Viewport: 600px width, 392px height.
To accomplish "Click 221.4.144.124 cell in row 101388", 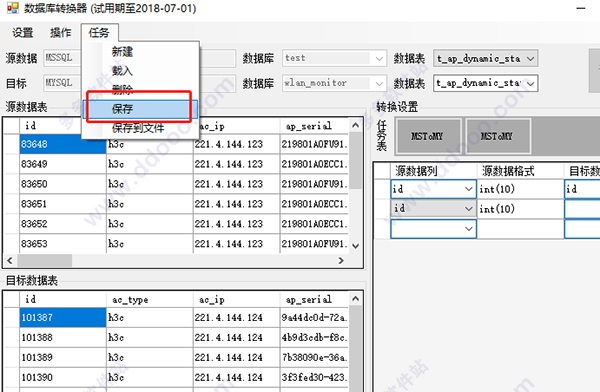I will tap(236, 338).
